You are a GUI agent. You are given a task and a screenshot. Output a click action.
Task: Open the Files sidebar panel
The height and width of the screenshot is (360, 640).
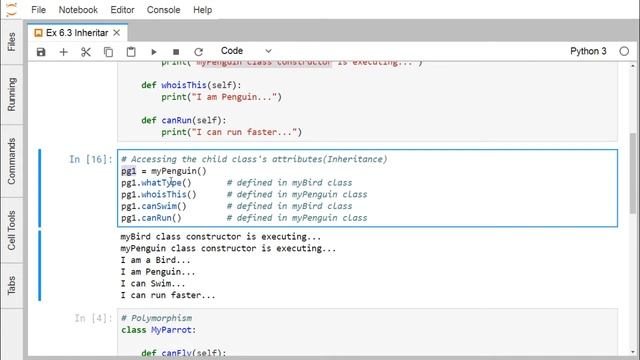tap(11, 42)
